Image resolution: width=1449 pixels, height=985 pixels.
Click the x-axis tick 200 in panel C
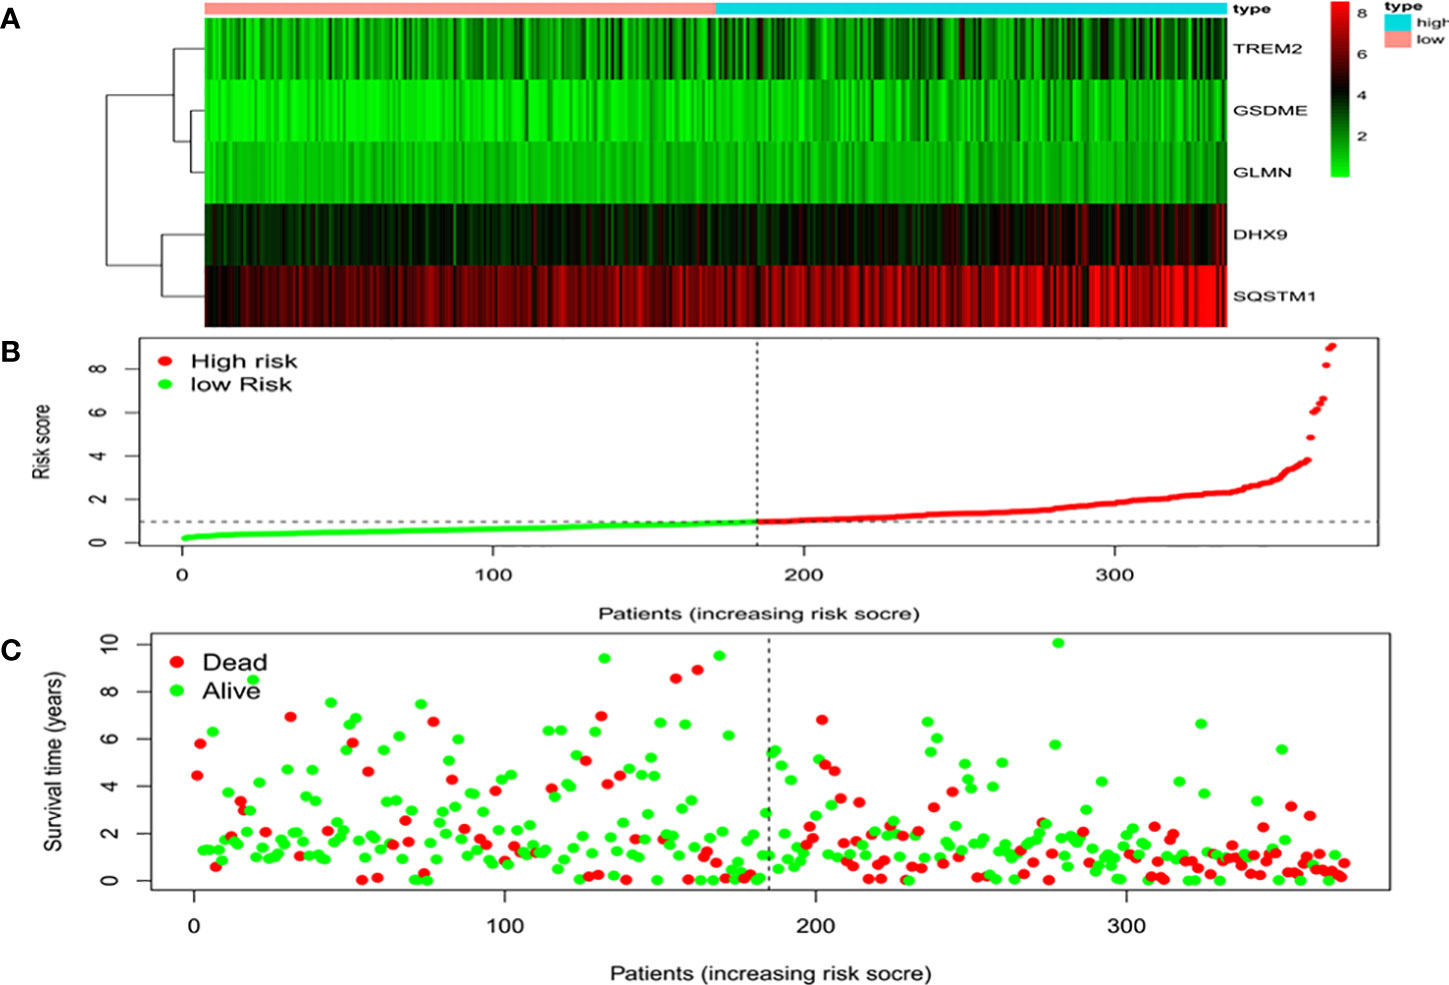click(x=816, y=926)
